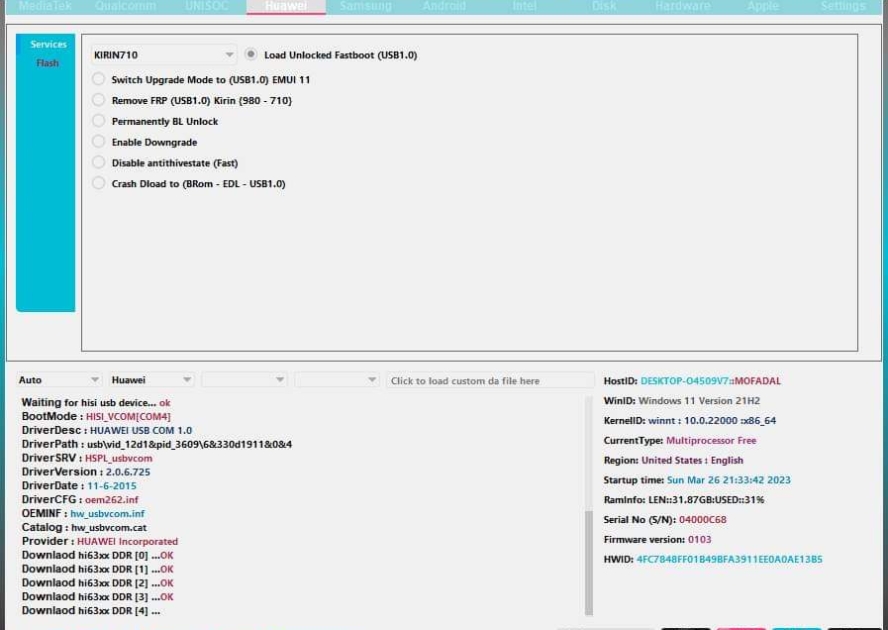Switch to the MediaTek tab
888x630 pixels.
pyautogui.click(x=45, y=6)
